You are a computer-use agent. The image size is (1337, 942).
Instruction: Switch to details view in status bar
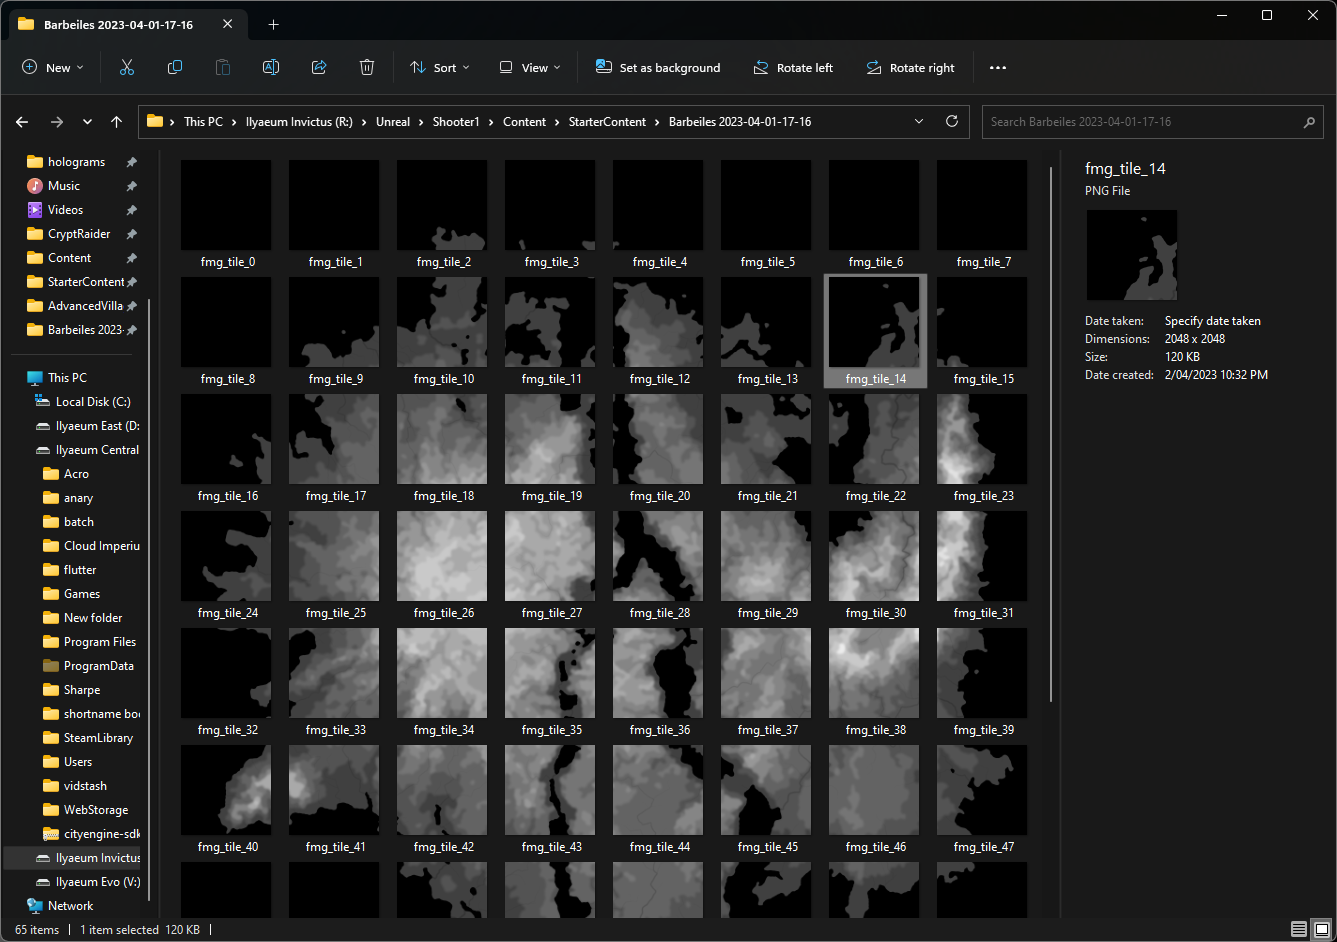click(x=1298, y=929)
